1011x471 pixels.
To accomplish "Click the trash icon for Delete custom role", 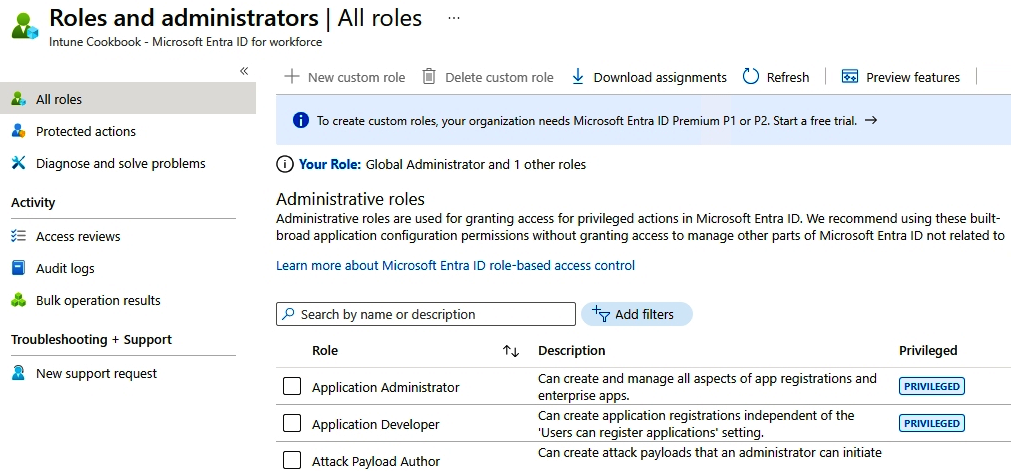I will click(x=429, y=77).
